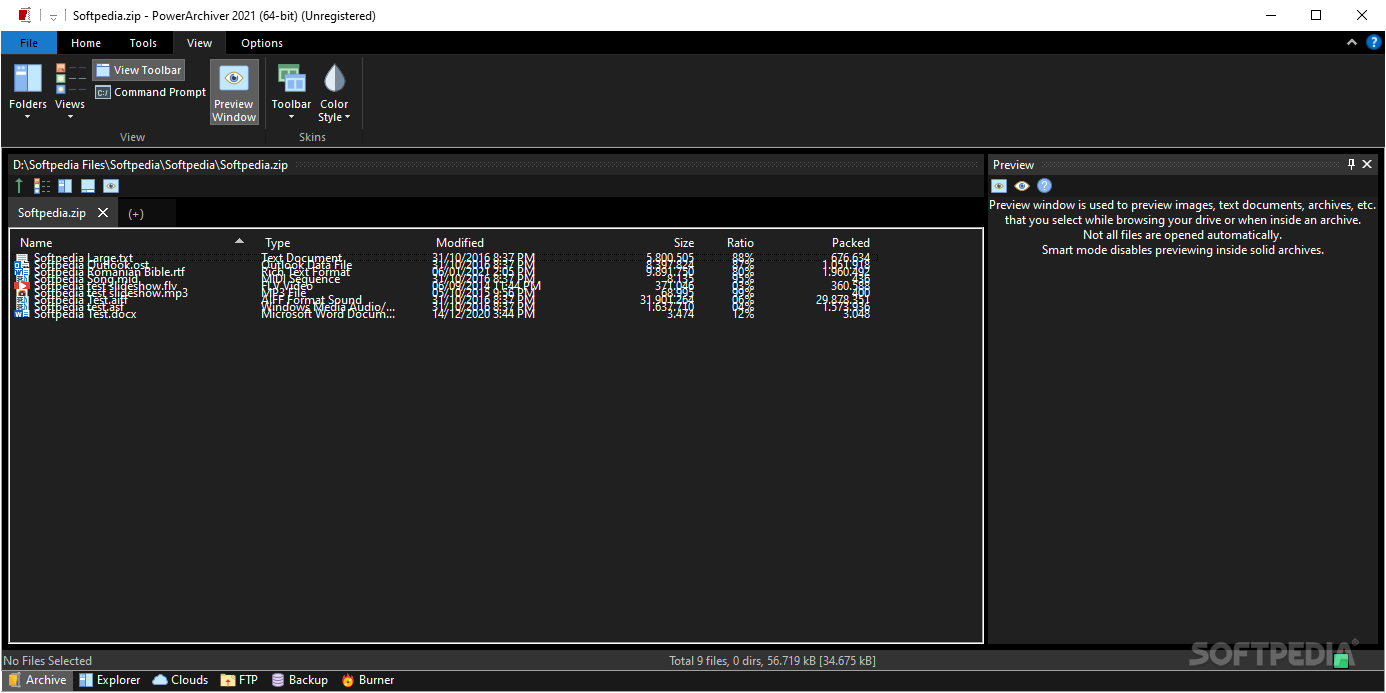
Task: Click the Word icon beside Softpedia Test.docx
Action: [22, 314]
